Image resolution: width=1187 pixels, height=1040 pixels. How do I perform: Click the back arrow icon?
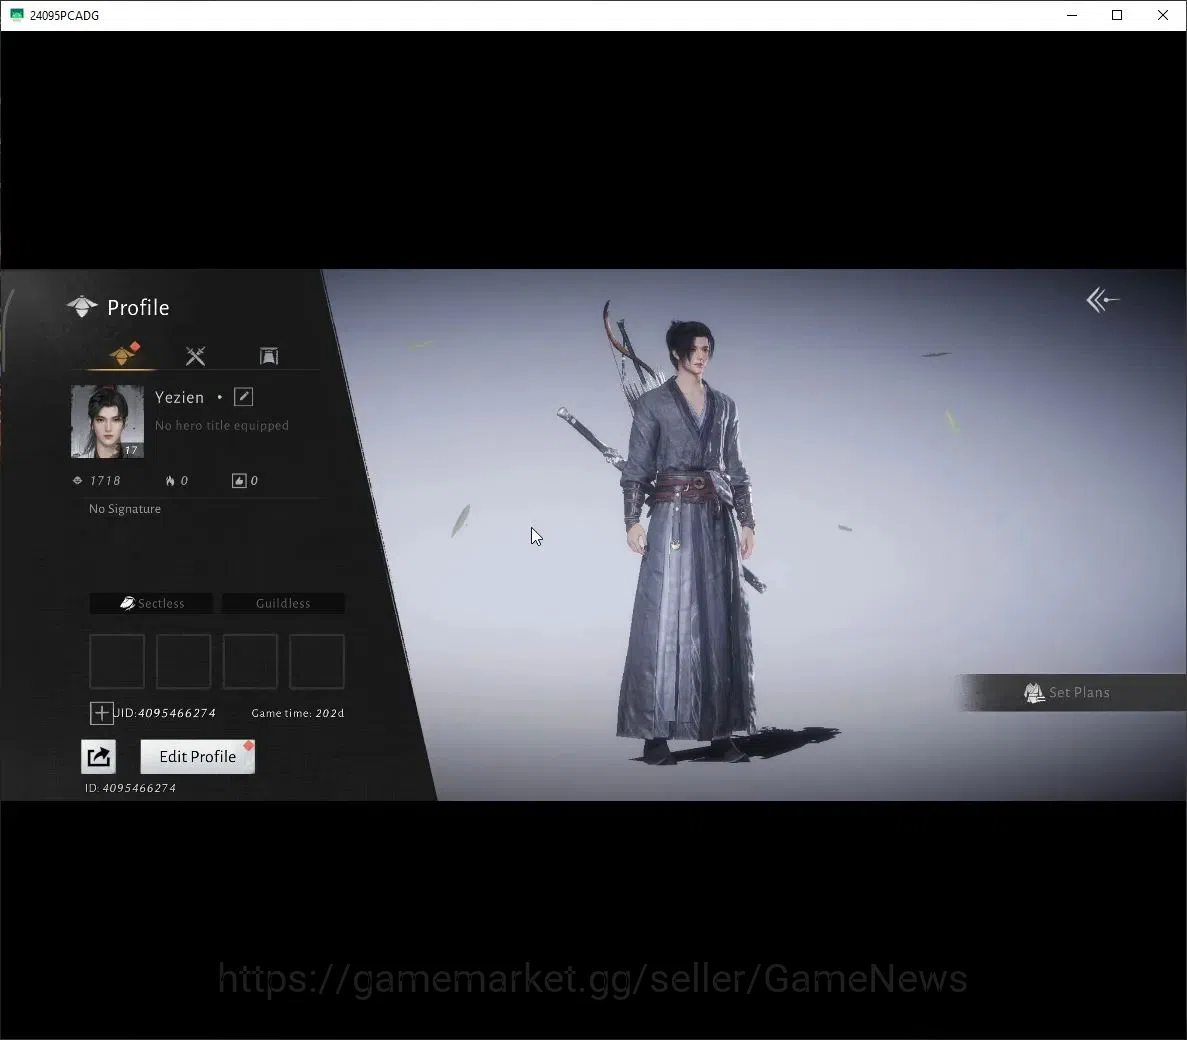pyautogui.click(x=1102, y=300)
